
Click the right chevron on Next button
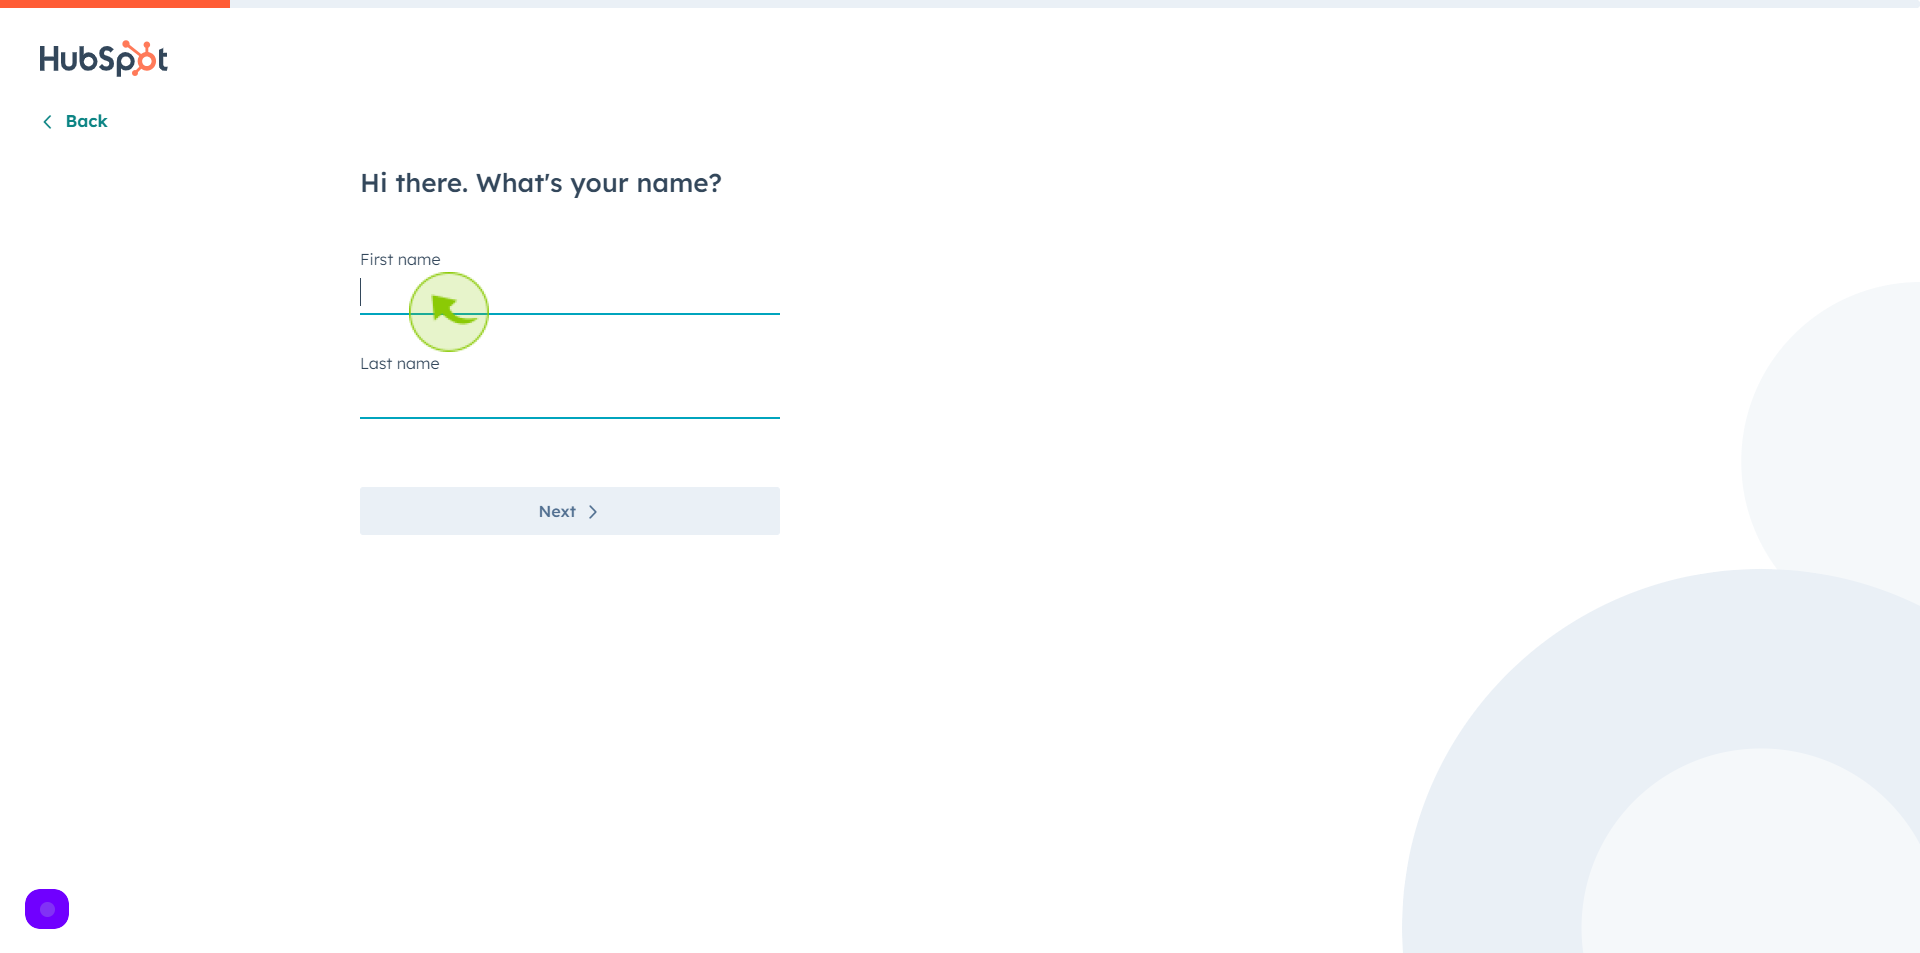pyautogui.click(x=593, y=512)
